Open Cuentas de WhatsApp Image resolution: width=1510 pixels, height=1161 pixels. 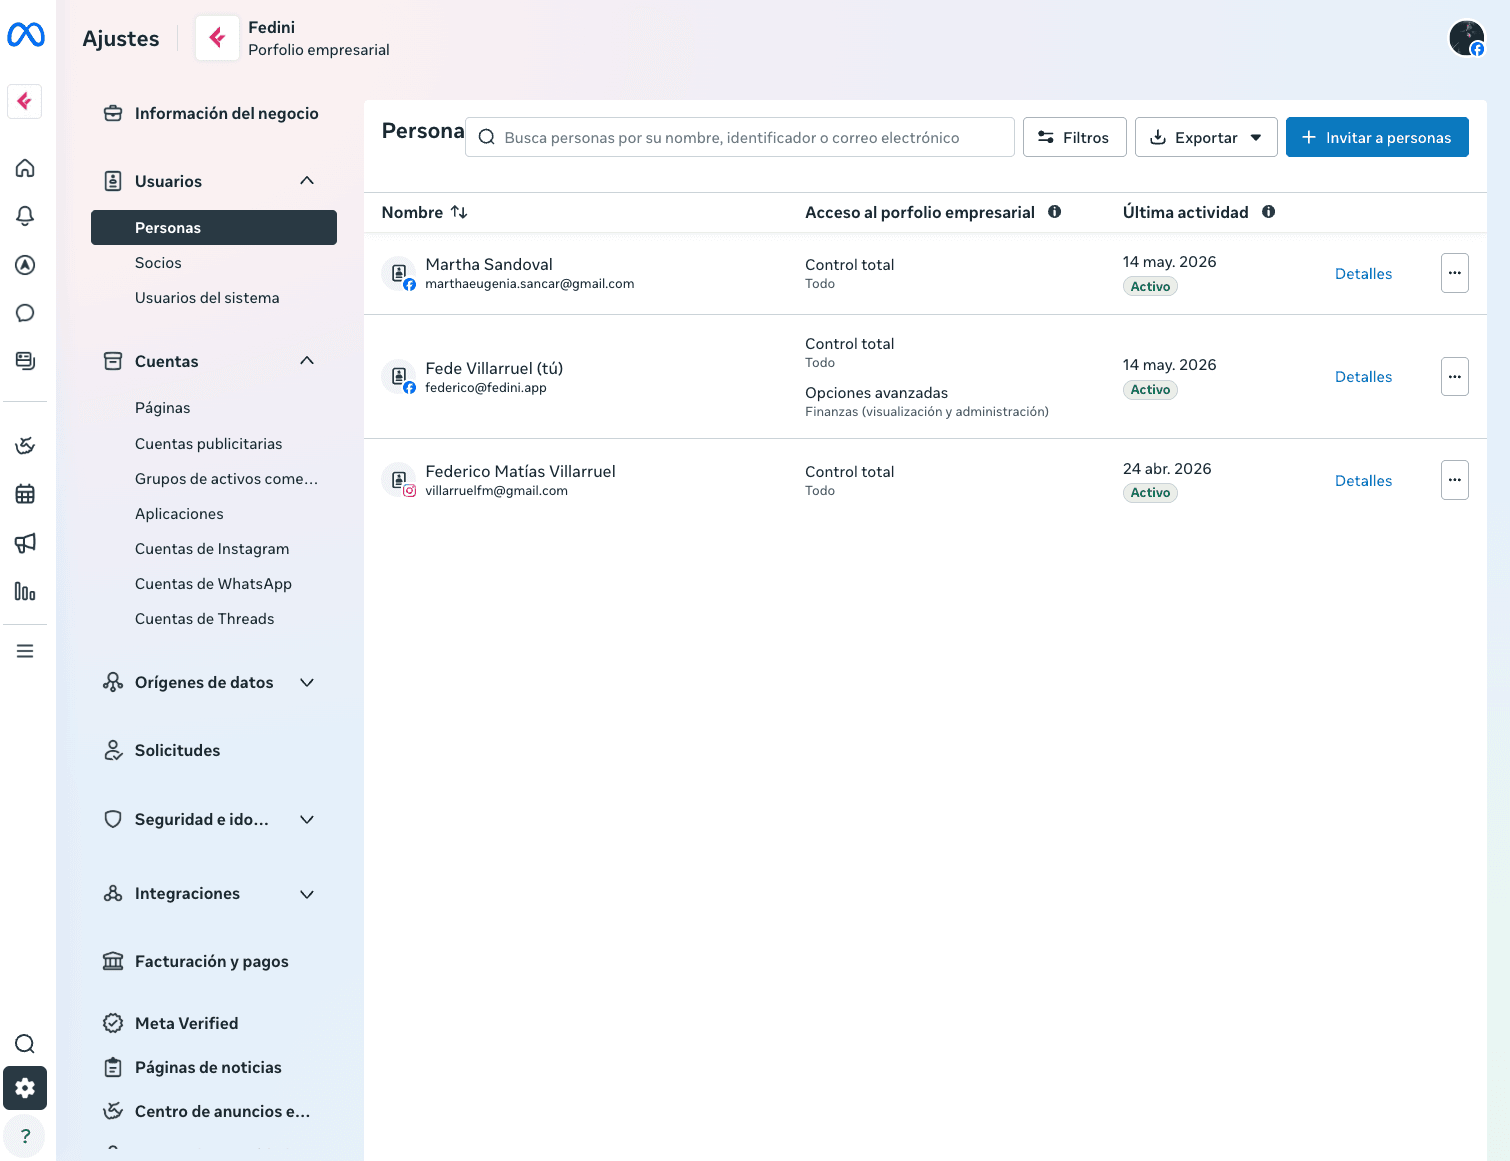[x=213, y=583]
